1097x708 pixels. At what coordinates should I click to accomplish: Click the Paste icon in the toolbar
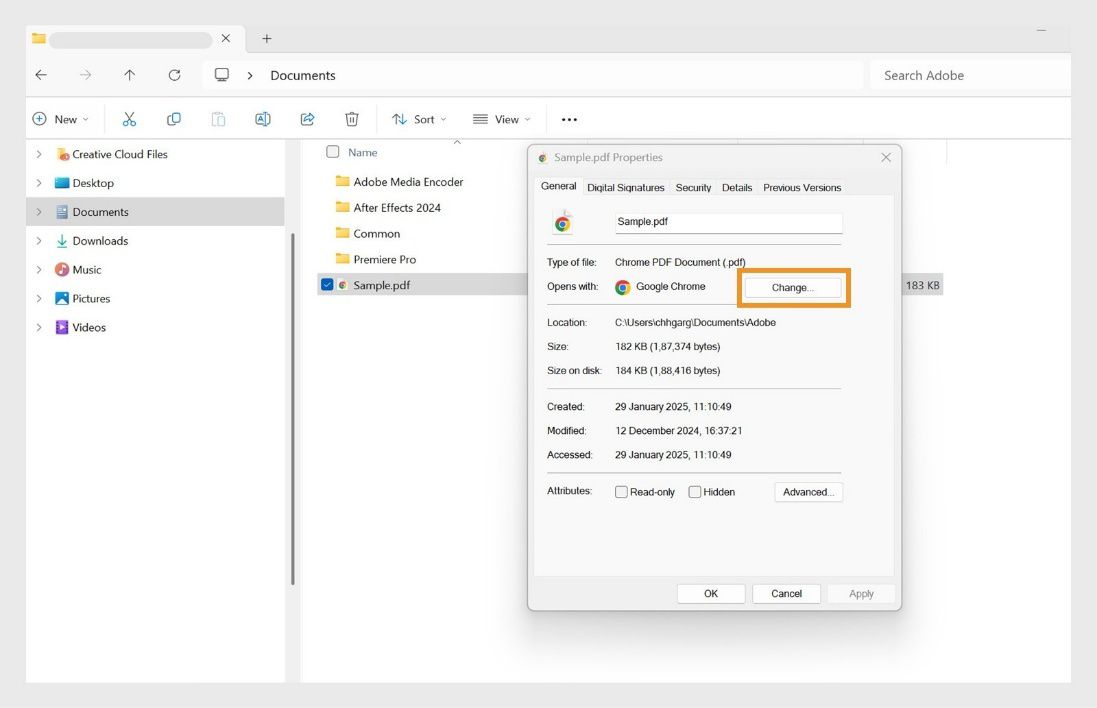[218, 118]
